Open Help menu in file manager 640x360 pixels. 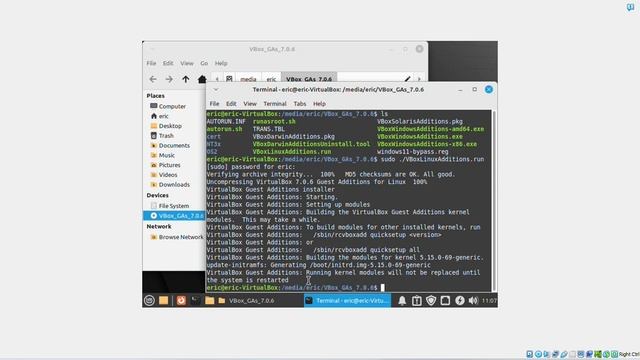click(x=221, y=63)
